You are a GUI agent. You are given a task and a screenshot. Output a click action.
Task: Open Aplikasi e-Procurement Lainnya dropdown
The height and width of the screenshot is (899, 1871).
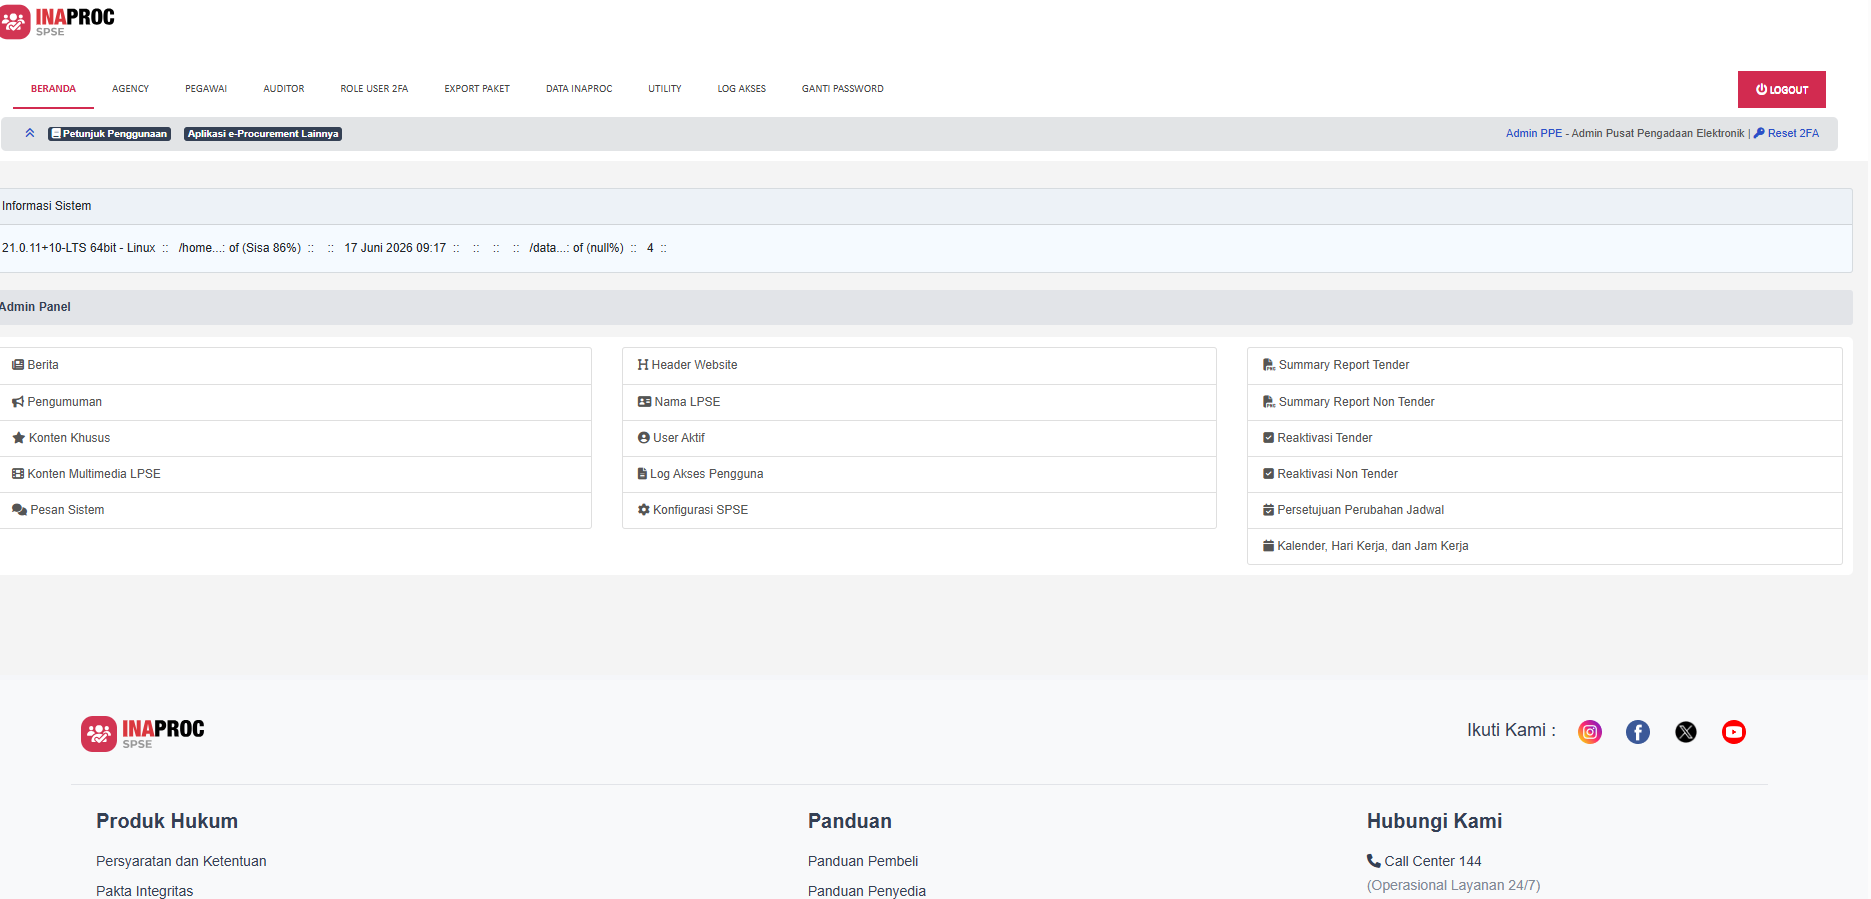click(263, 134)
